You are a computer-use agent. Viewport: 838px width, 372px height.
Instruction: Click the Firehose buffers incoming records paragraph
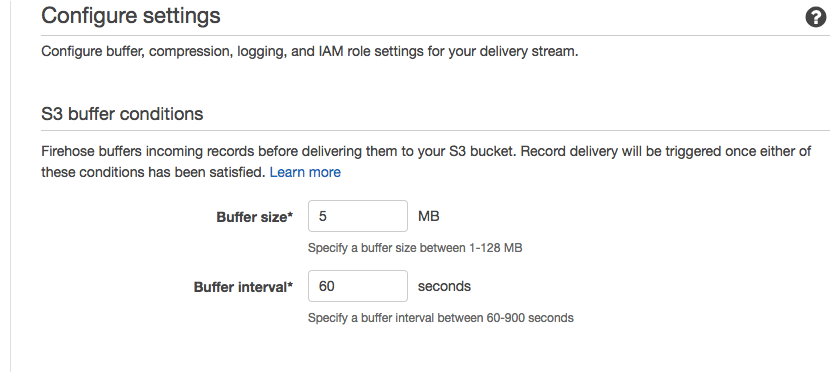(426, 162)
